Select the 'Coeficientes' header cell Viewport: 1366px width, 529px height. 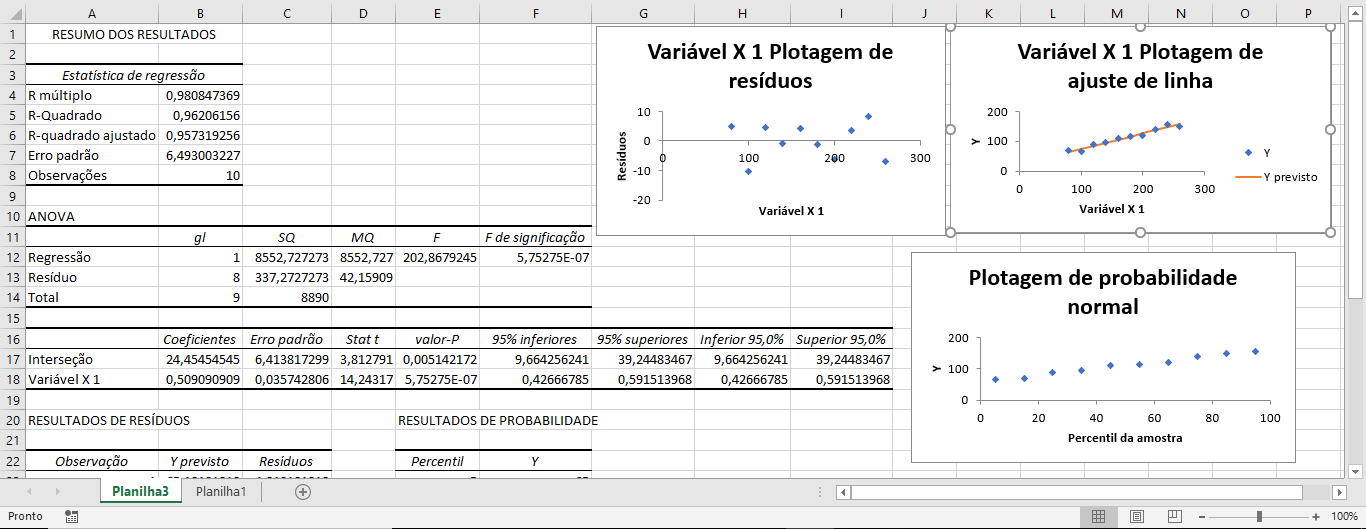(x=200, y=339)
